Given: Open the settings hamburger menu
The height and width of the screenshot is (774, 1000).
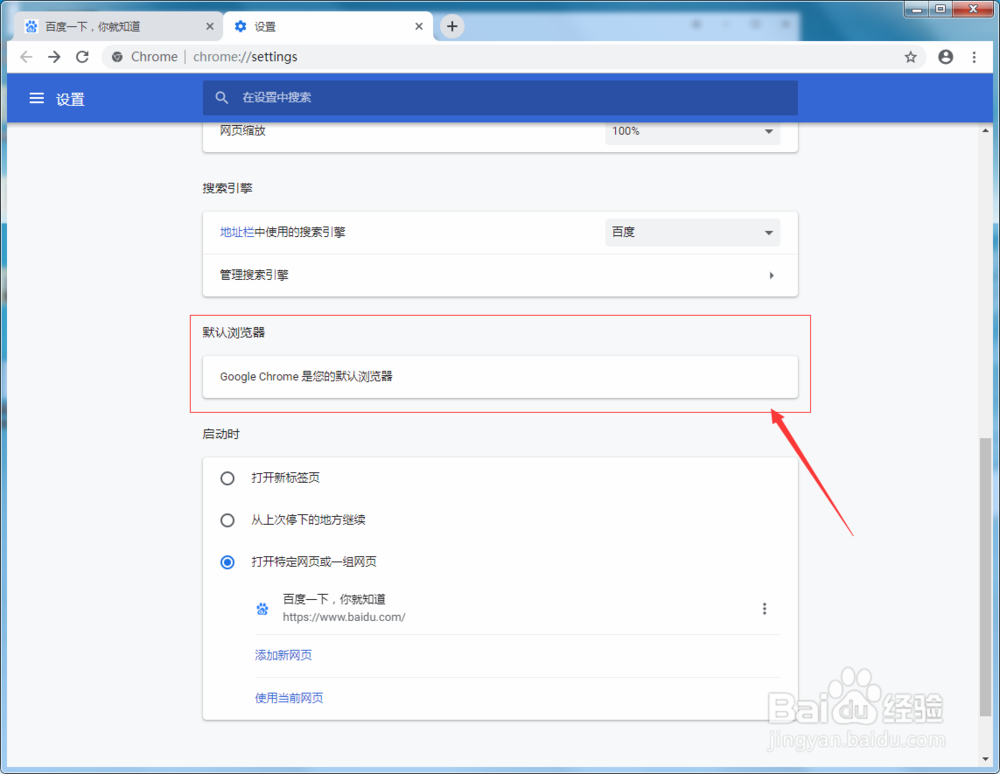Looking at the screenshot, I should [x=36, y=98].
